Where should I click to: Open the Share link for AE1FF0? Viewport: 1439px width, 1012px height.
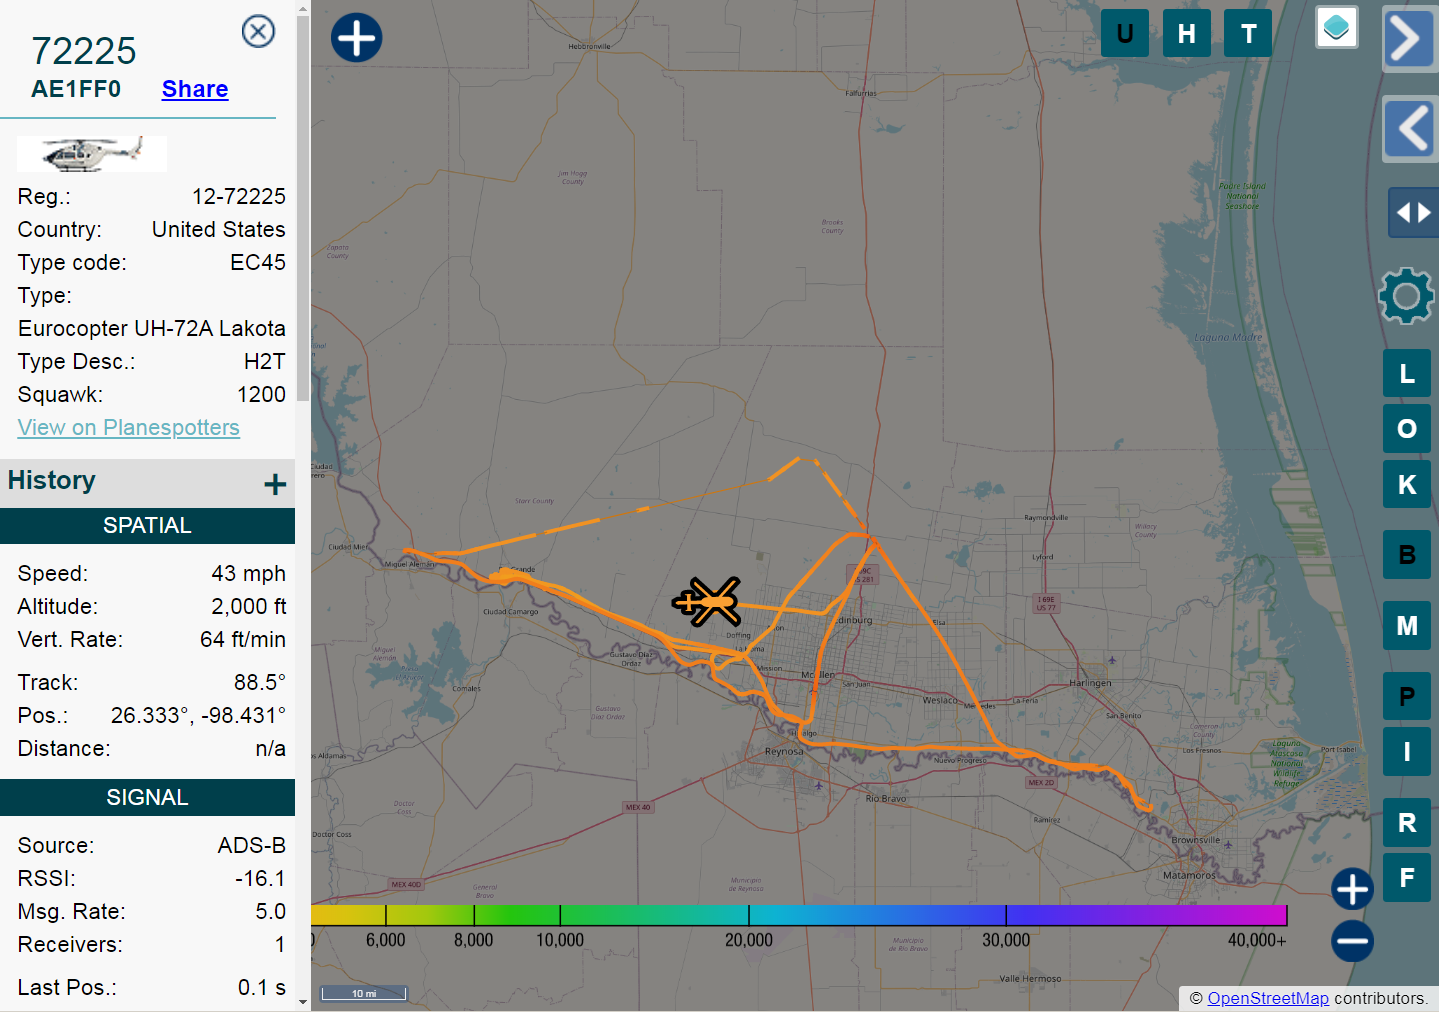click(x=195, y=89)
